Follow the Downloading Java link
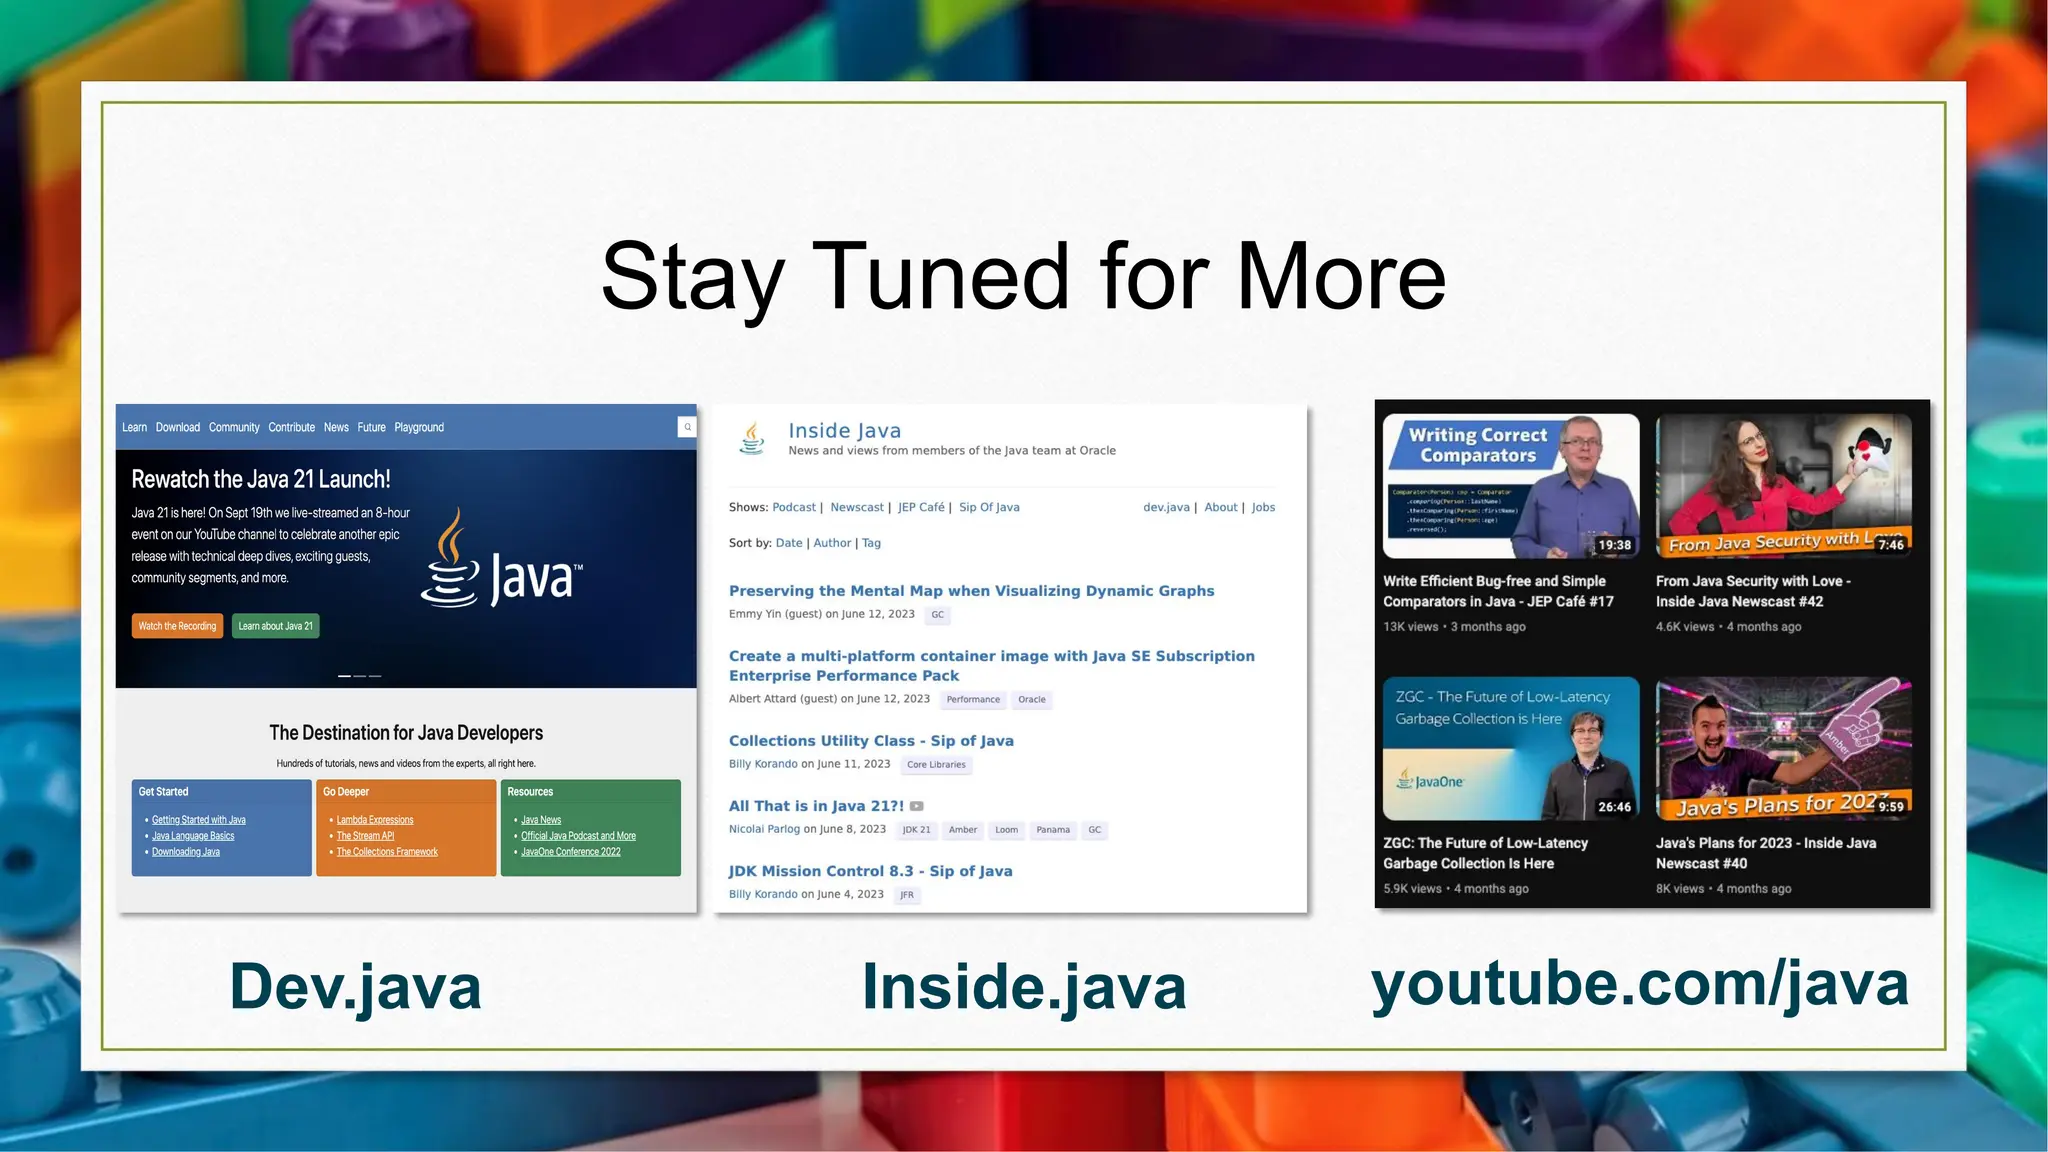Image resolution: width=2048 pixels, height=1152 pixels. tap(186, 852)
